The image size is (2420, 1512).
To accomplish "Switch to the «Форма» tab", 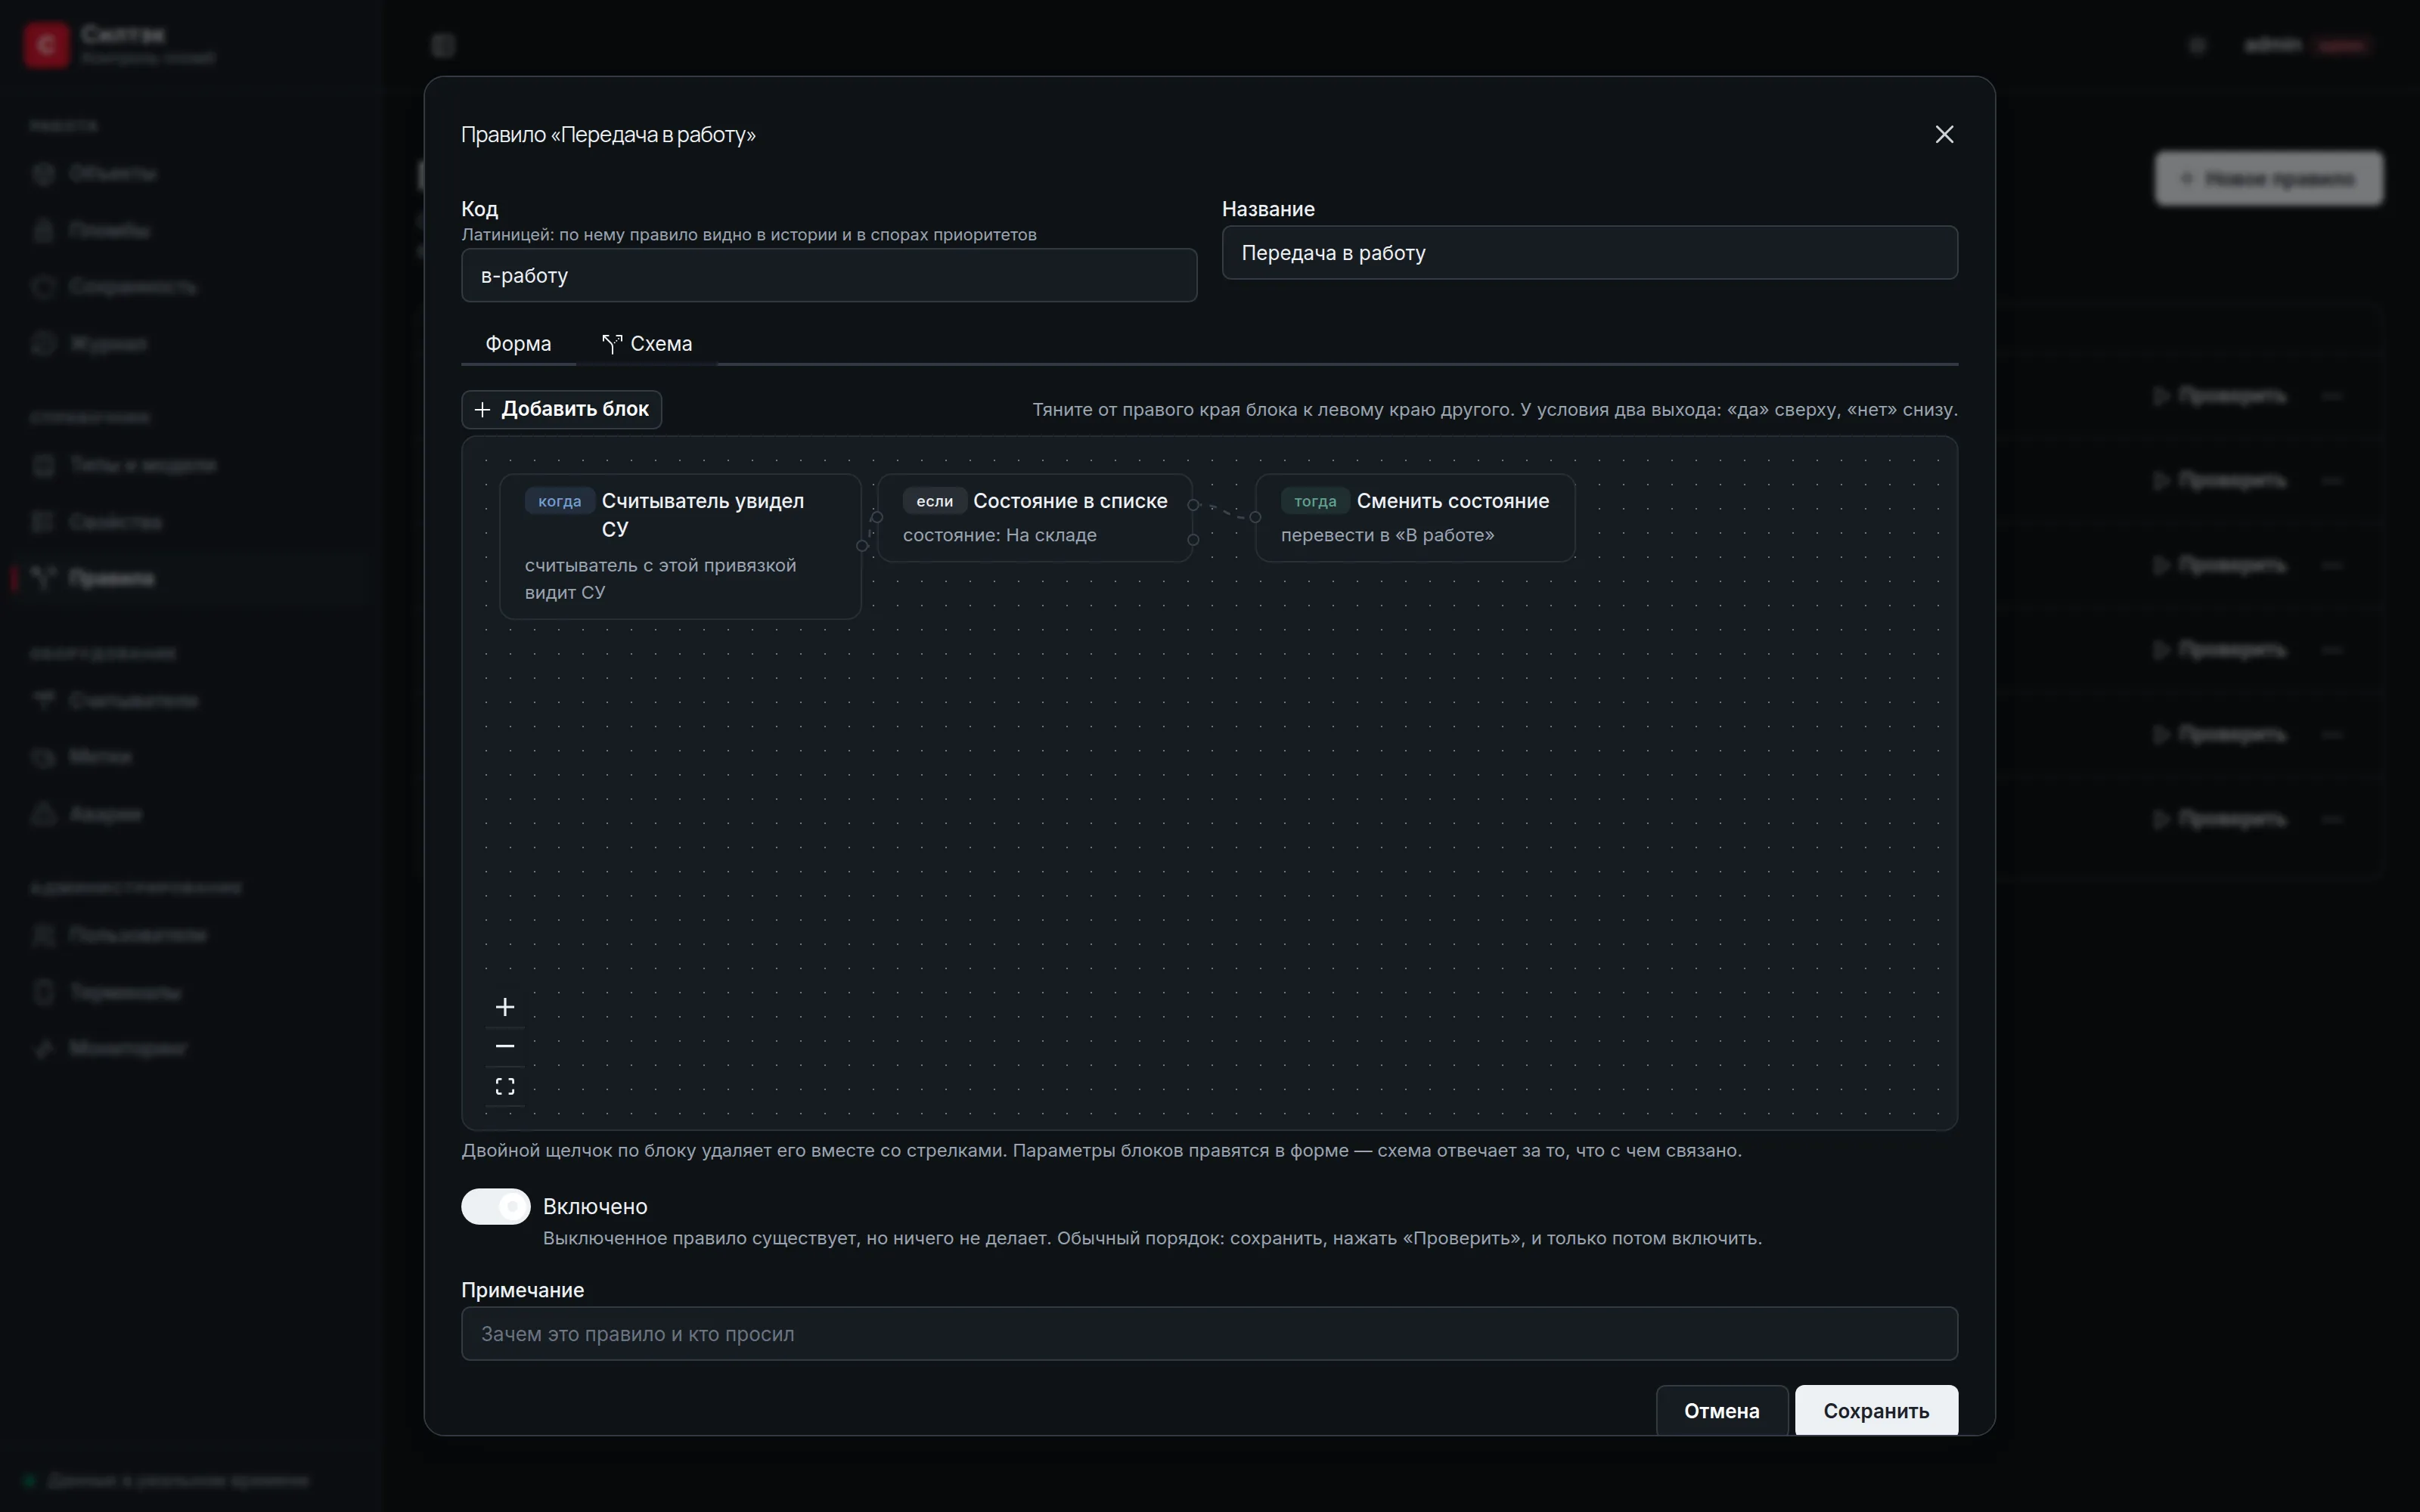I will point(518,343).
